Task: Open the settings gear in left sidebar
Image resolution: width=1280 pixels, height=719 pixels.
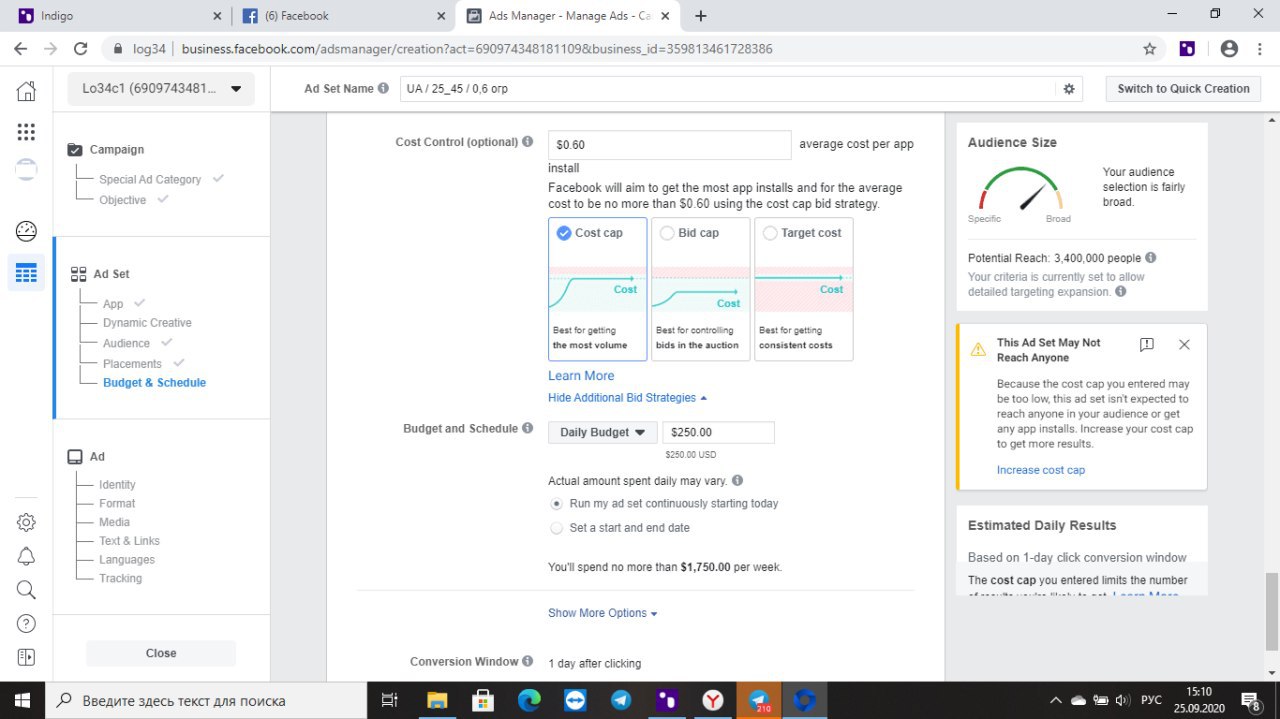Action: pyautogui.click(x=26, y=522)
